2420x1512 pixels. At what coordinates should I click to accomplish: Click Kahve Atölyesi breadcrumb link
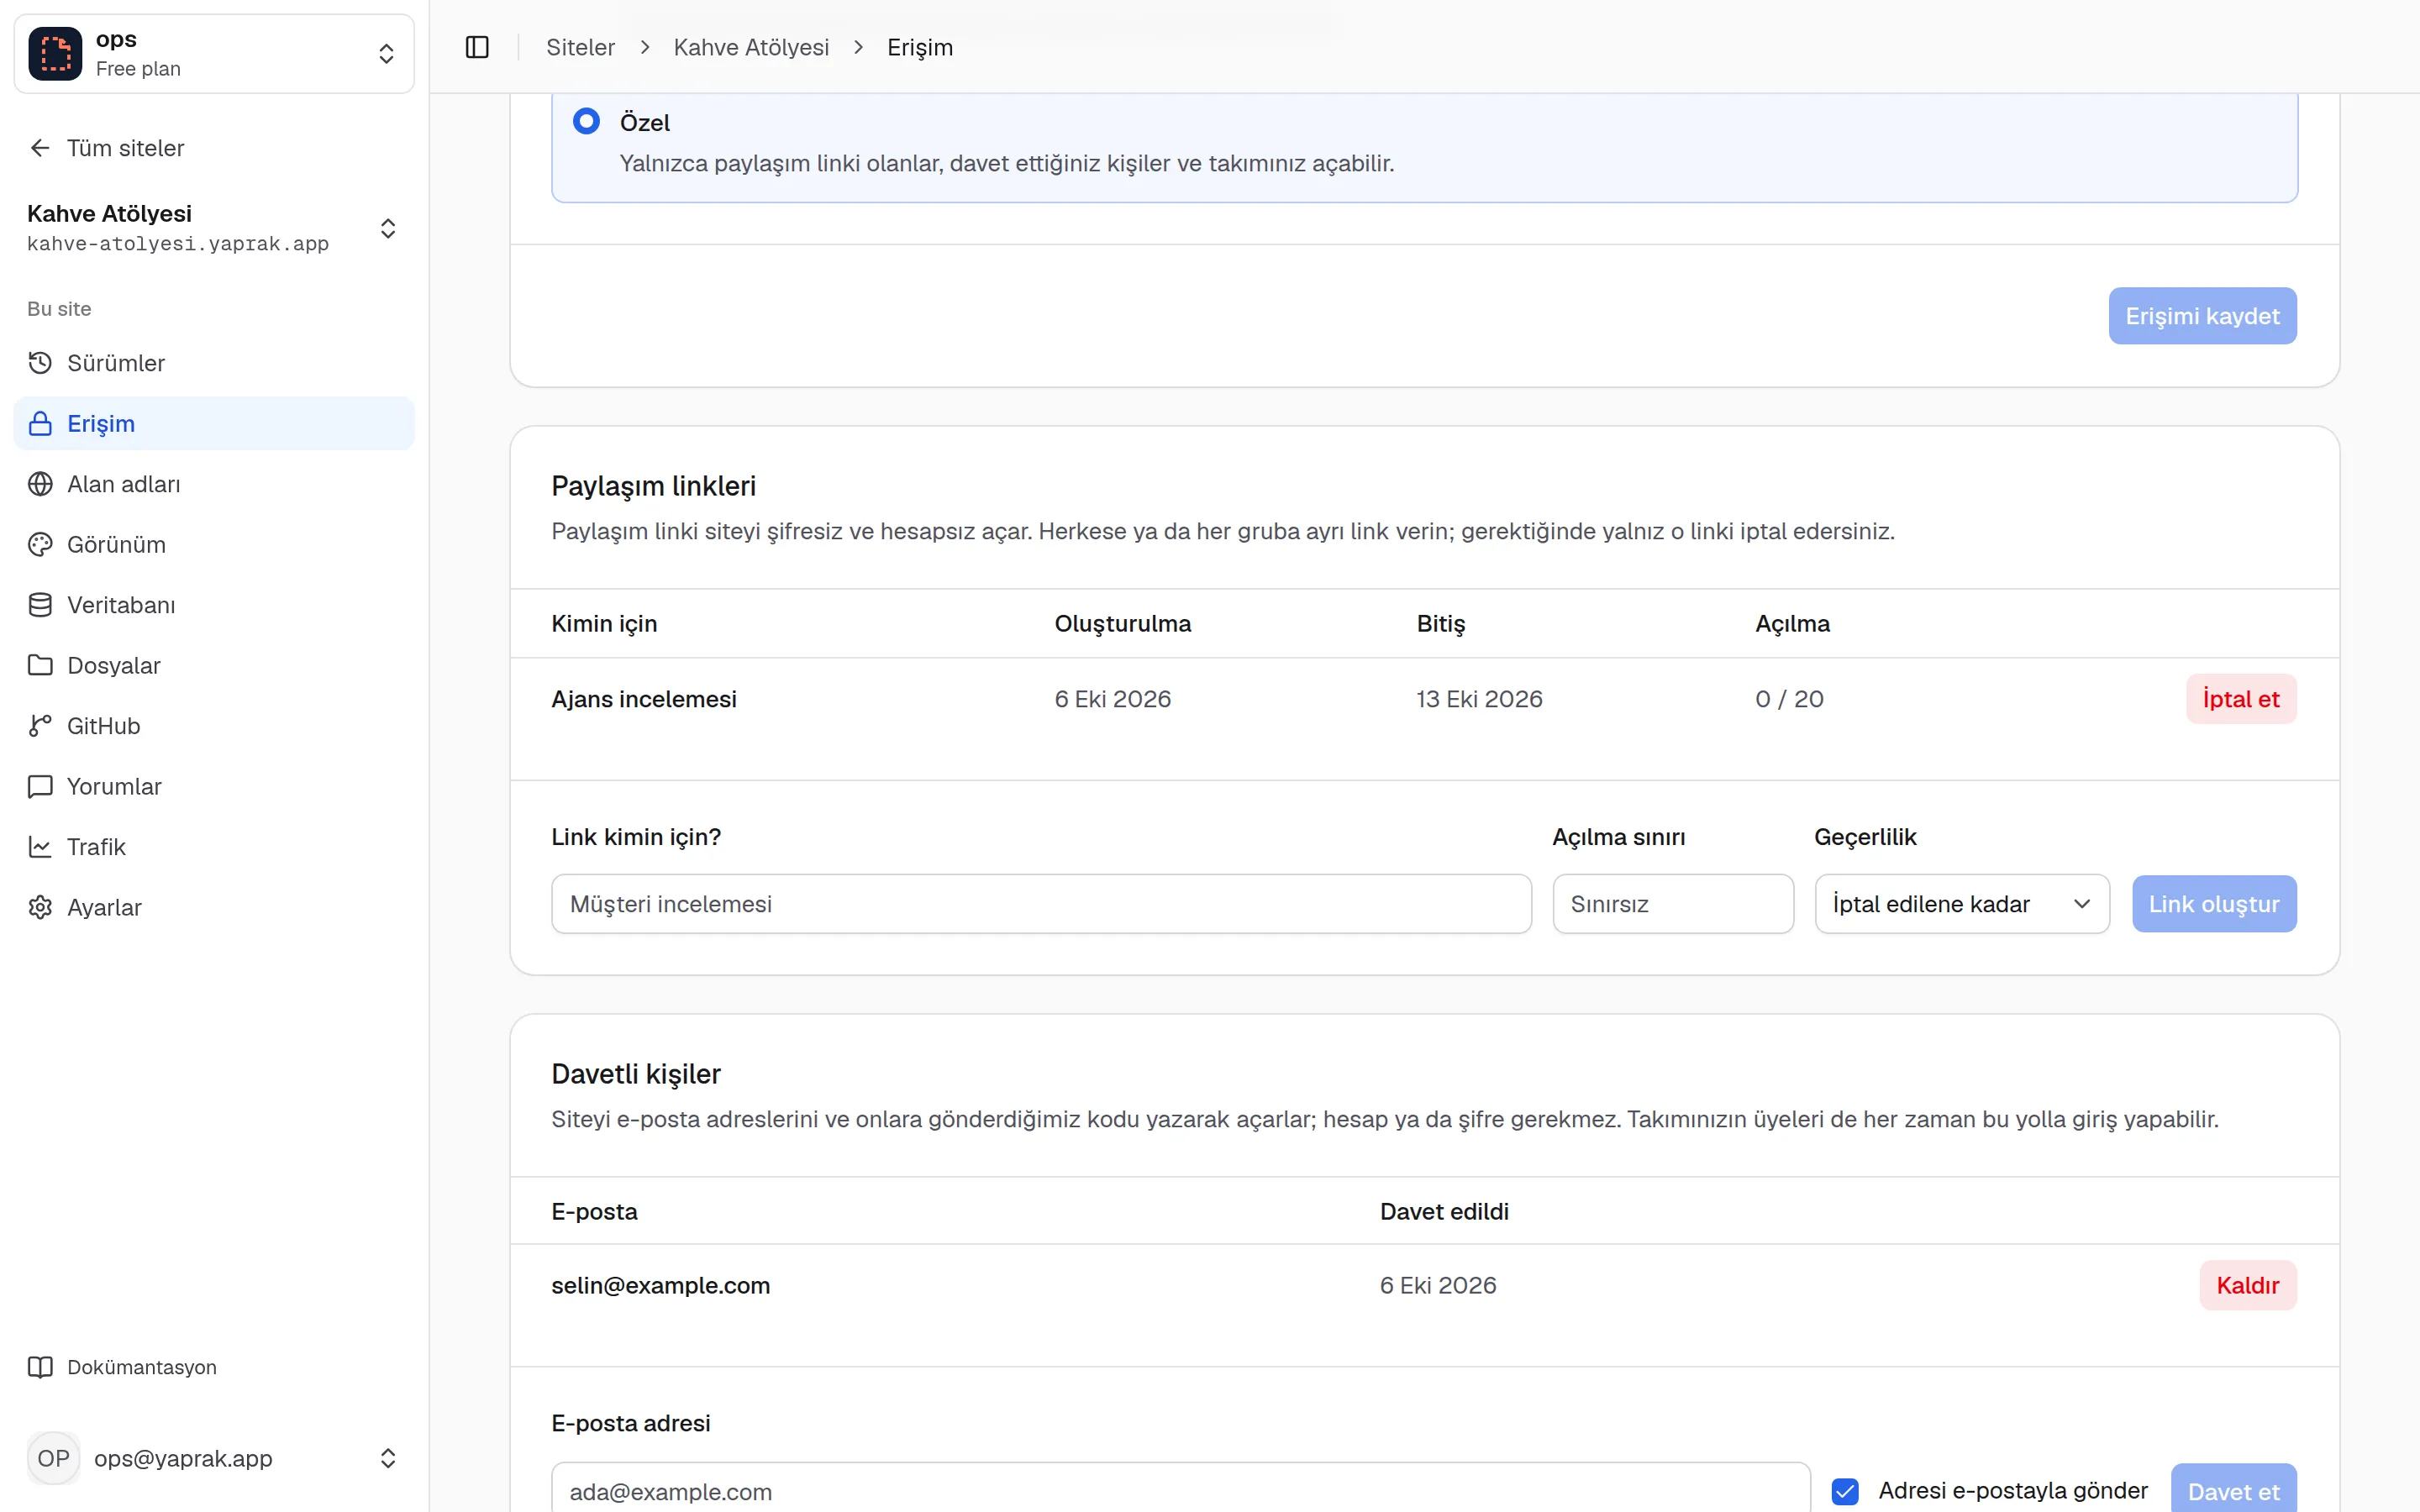pos(751,47)
